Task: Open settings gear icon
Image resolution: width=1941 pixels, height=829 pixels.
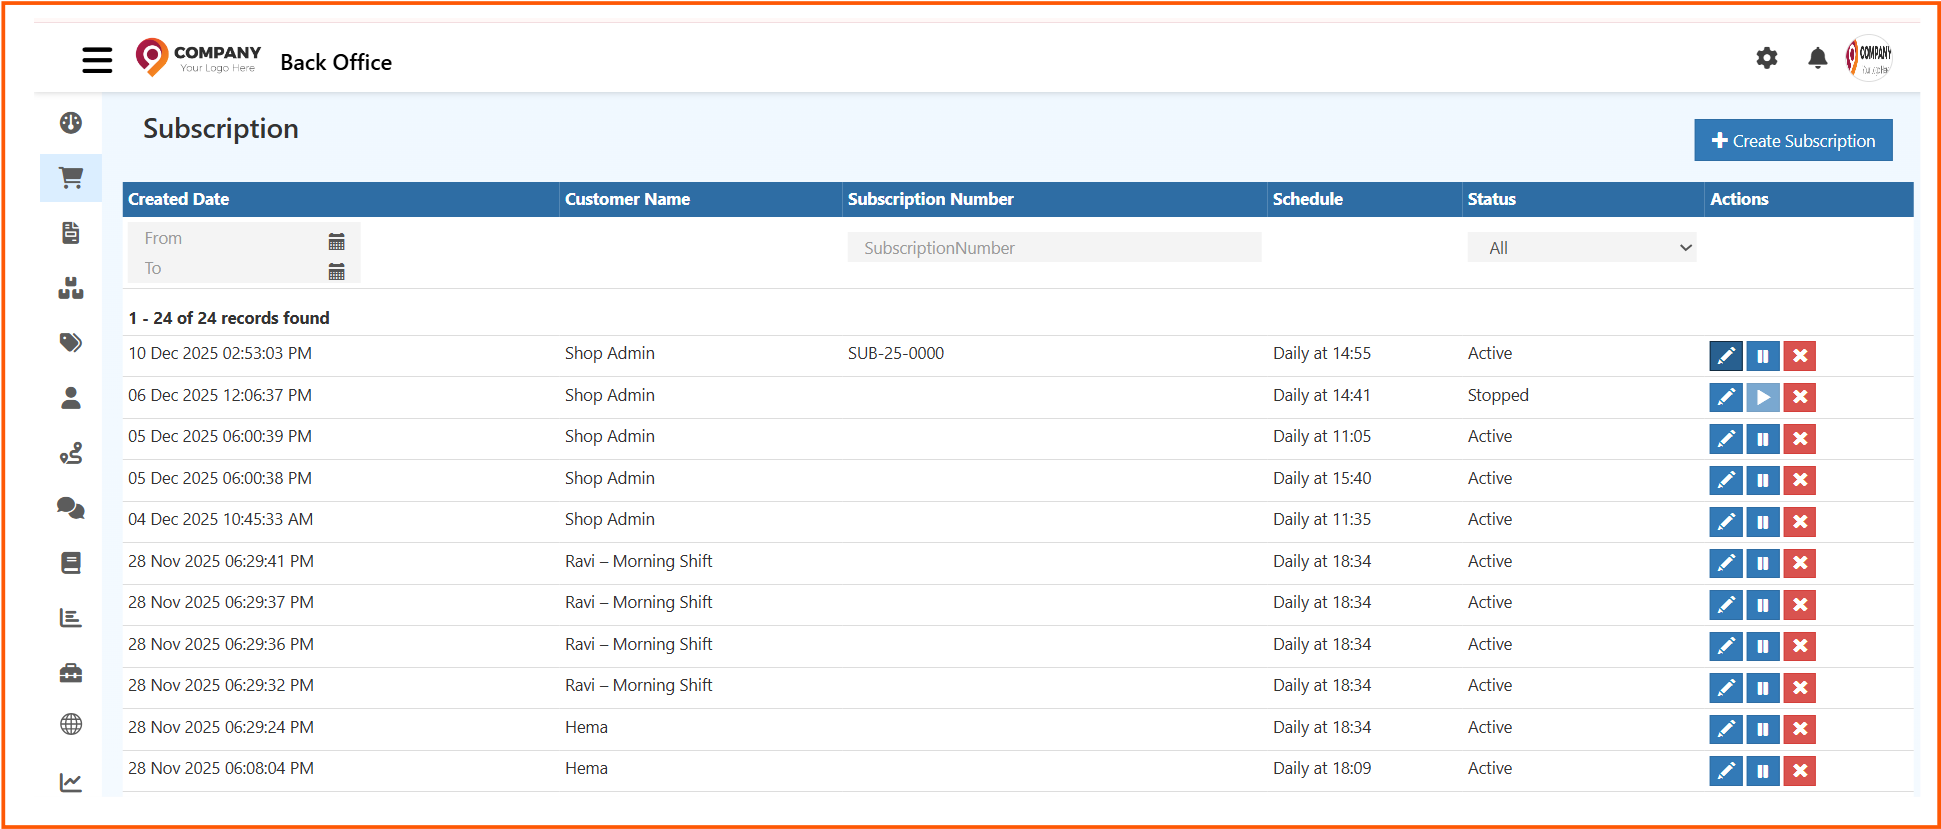Action: pos(1767,58)
